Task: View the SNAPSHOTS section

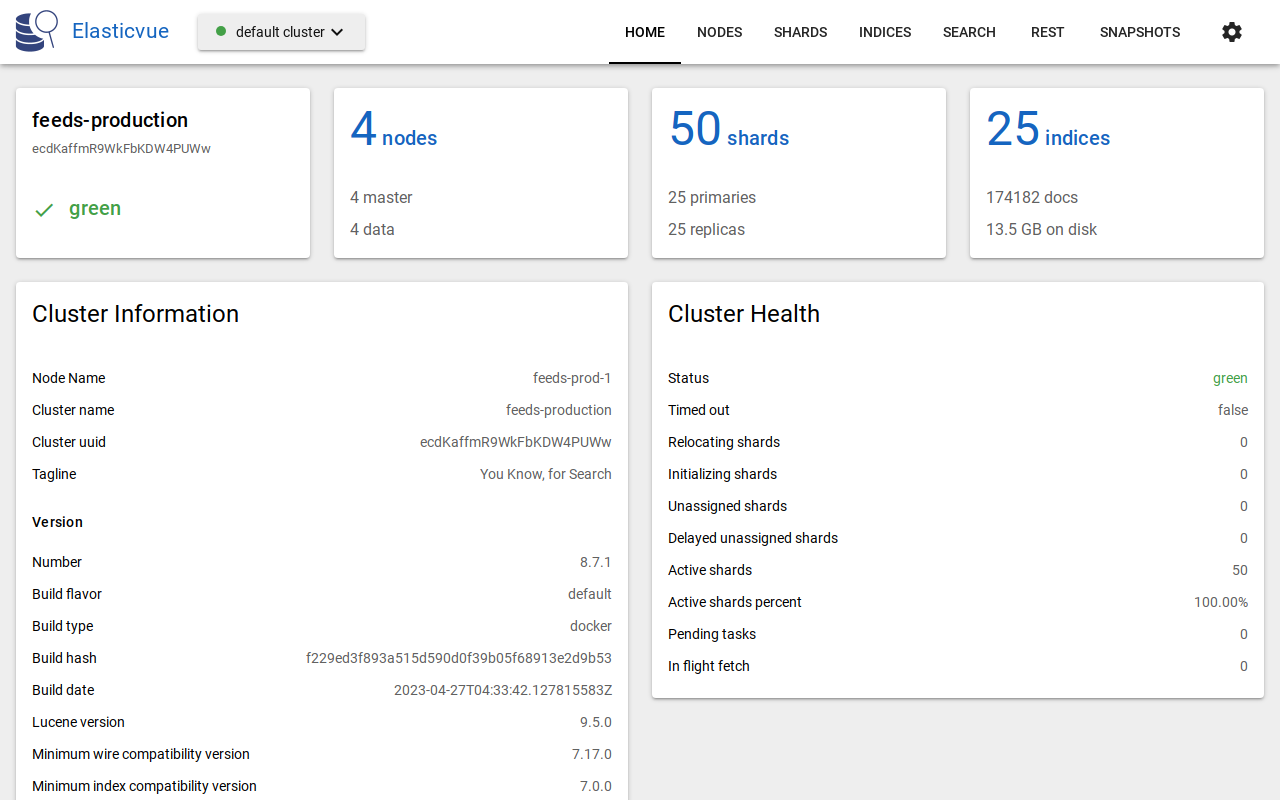Action: [1139, 31]
